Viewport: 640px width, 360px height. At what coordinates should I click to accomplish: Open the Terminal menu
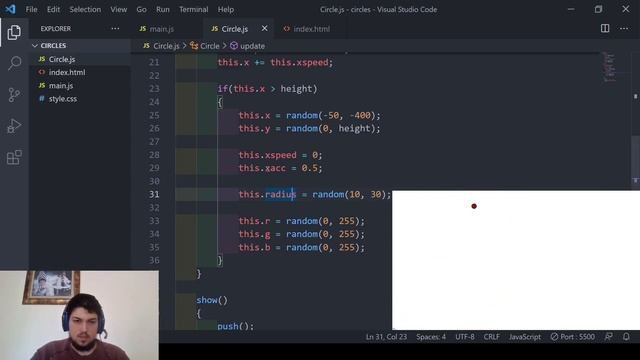click(193, 9)
